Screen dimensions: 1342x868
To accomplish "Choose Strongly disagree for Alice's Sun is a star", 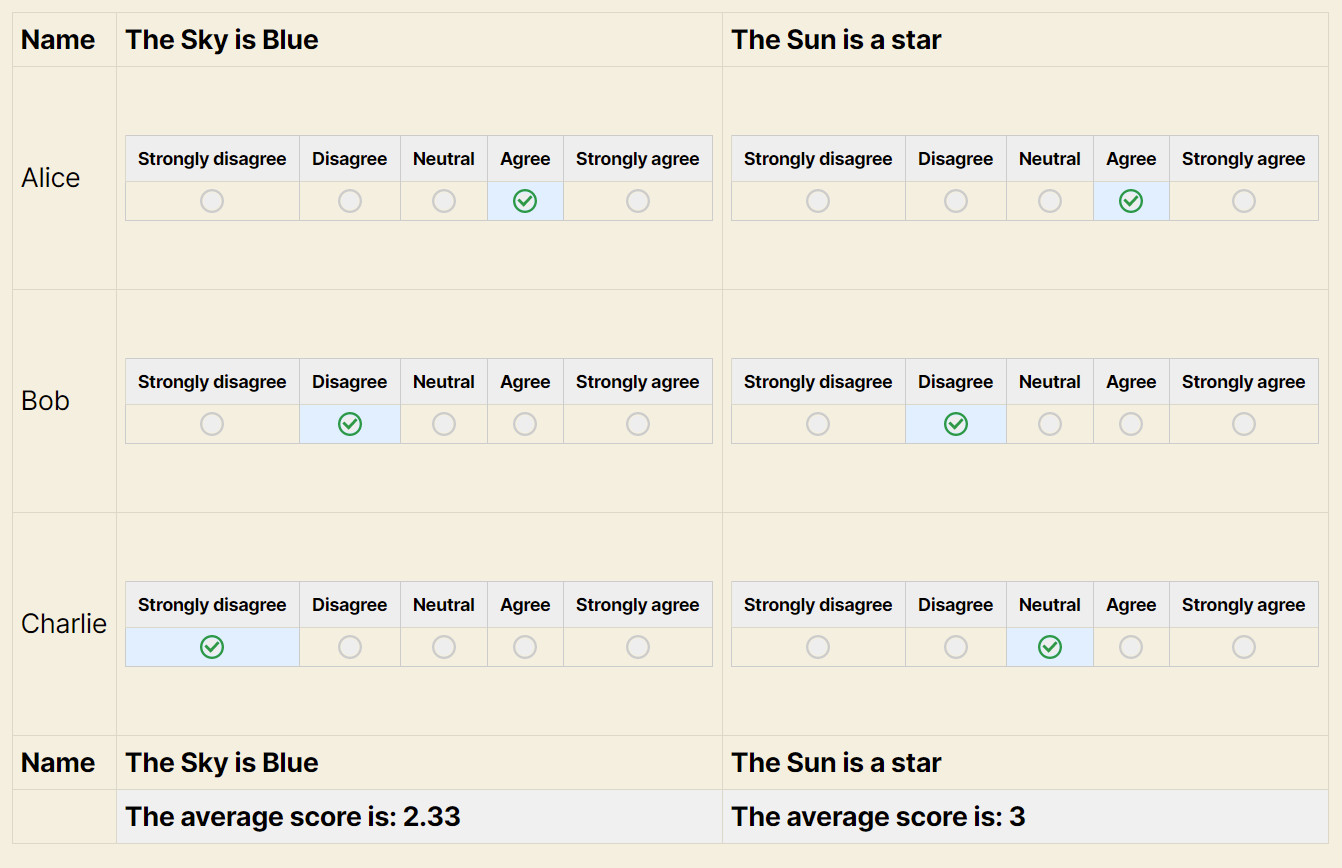I will [818, 201].
